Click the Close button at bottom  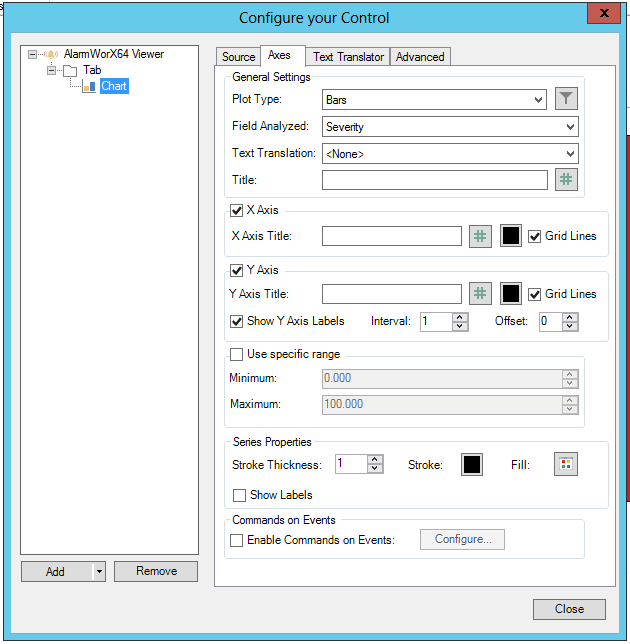[569, 609]
